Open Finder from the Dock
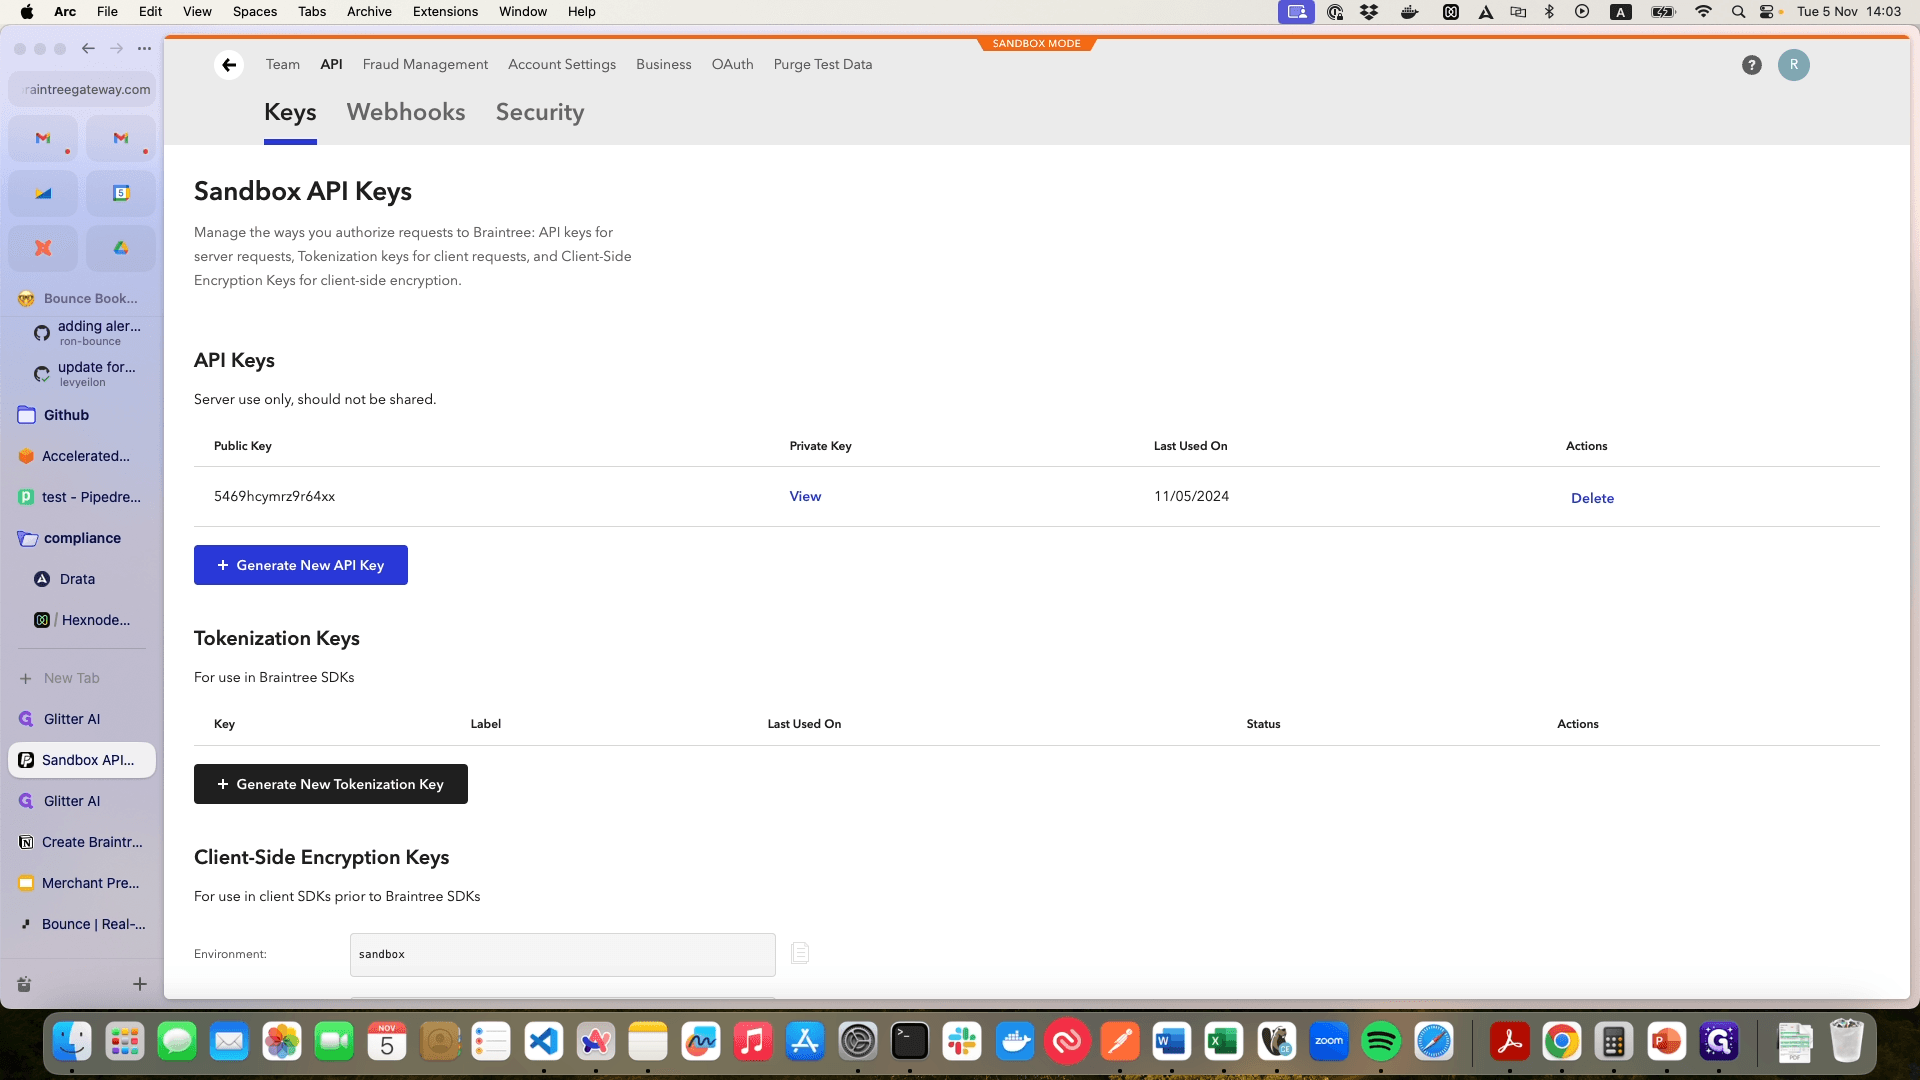This screenshot has width=1920, height=1080. 72,1042
